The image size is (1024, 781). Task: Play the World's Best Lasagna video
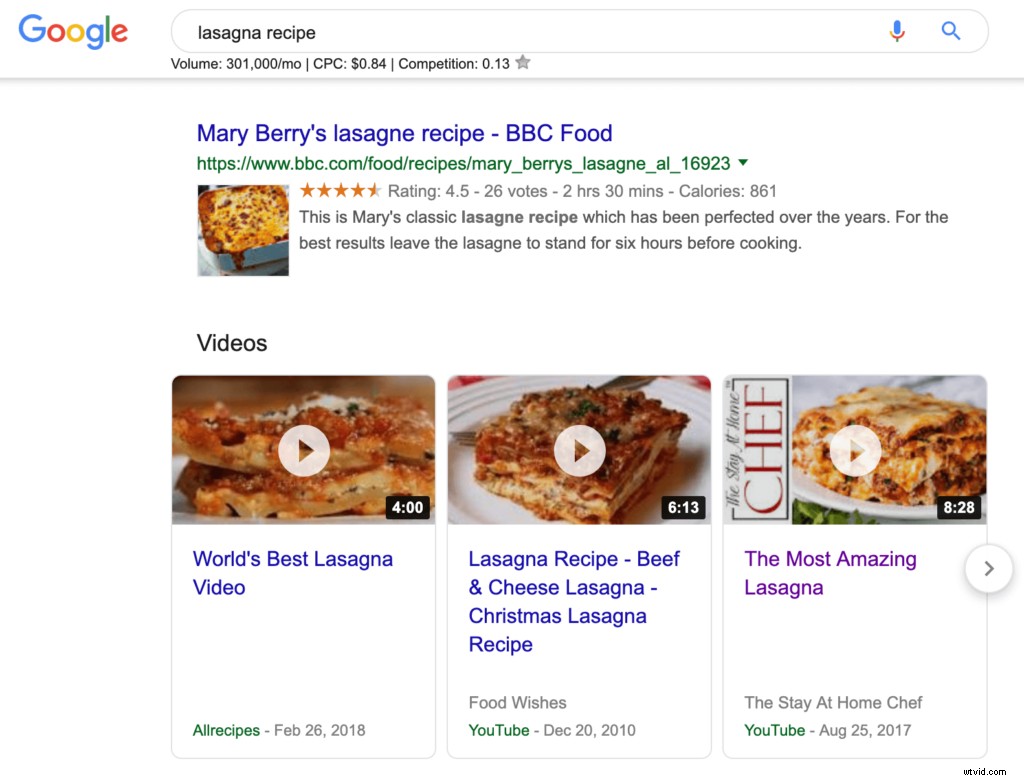click(304, 450)
